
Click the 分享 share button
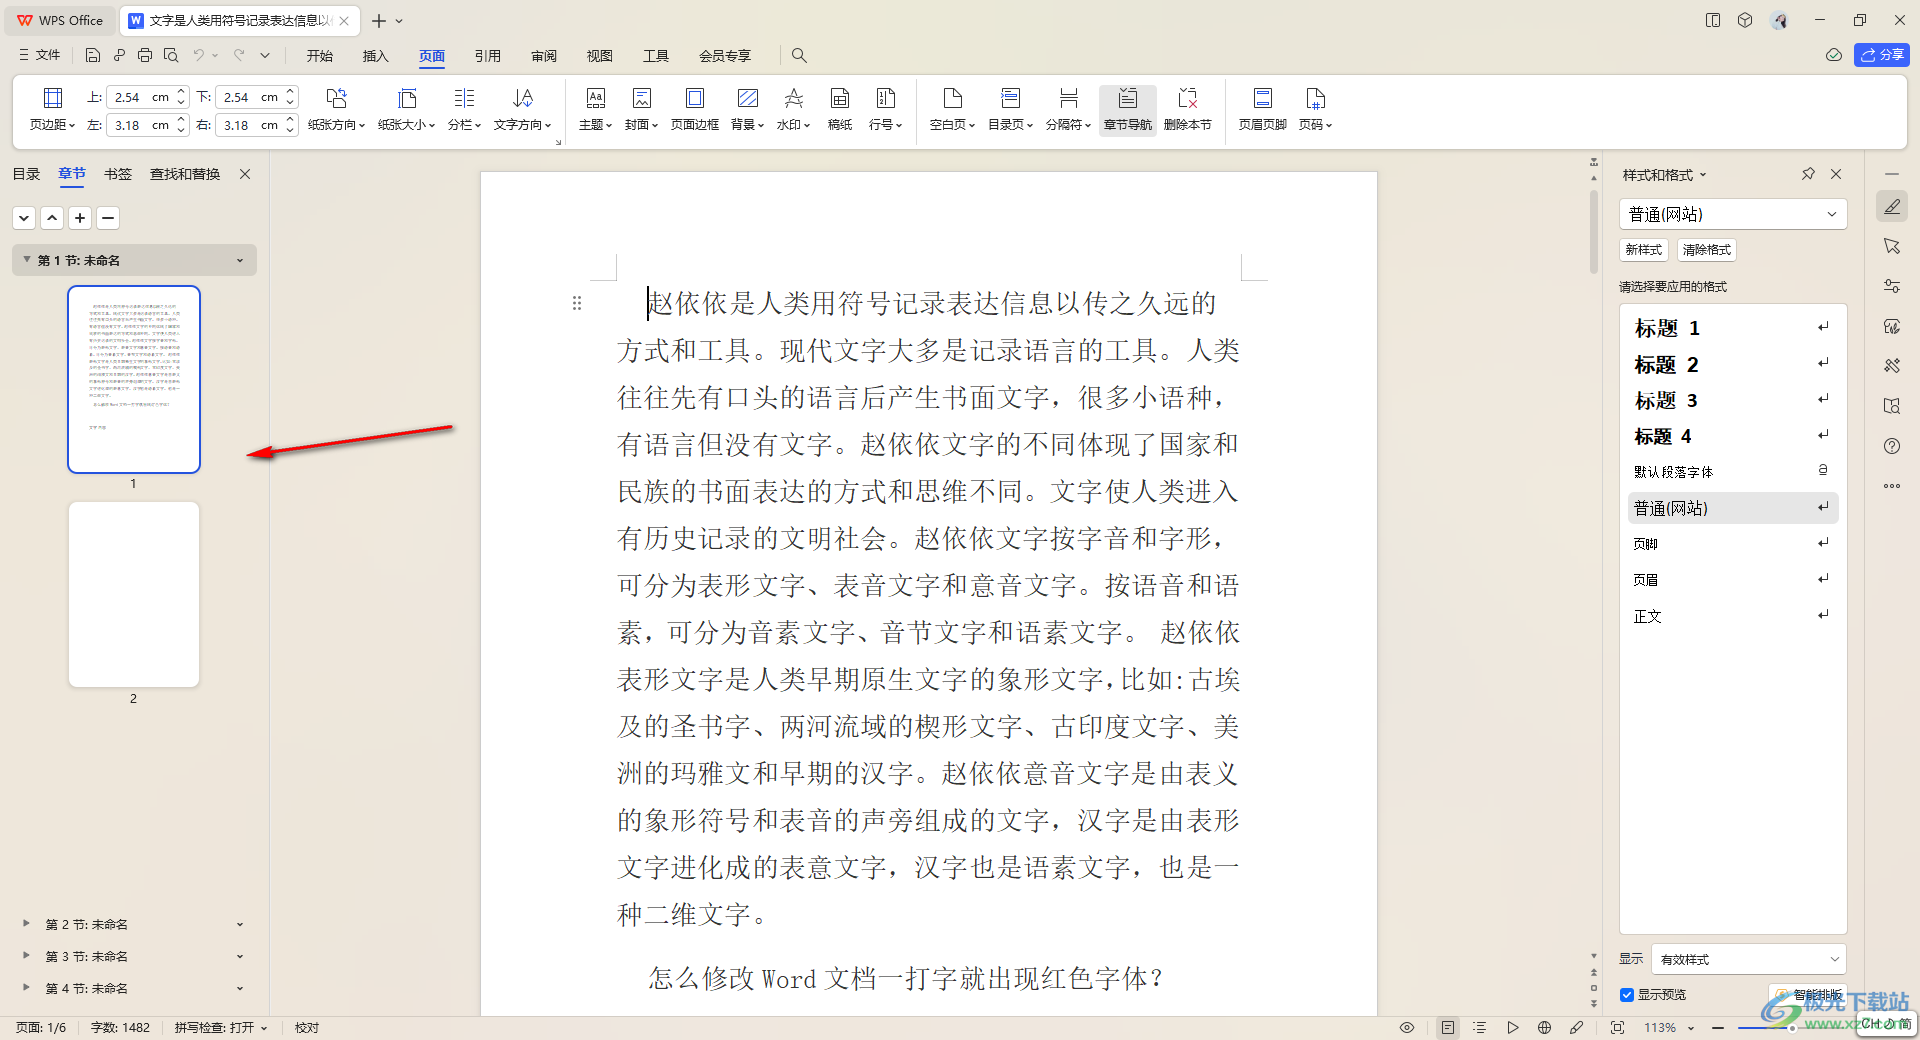(1882, 55)
